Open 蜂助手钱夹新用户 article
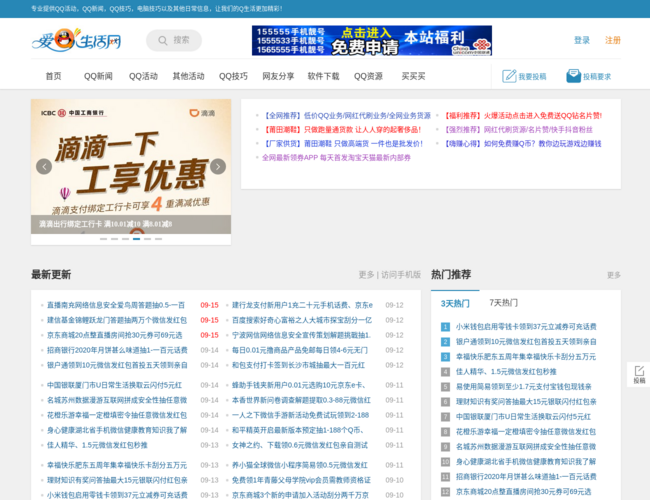This screenshot has width=650, height=500. (298, 385)
